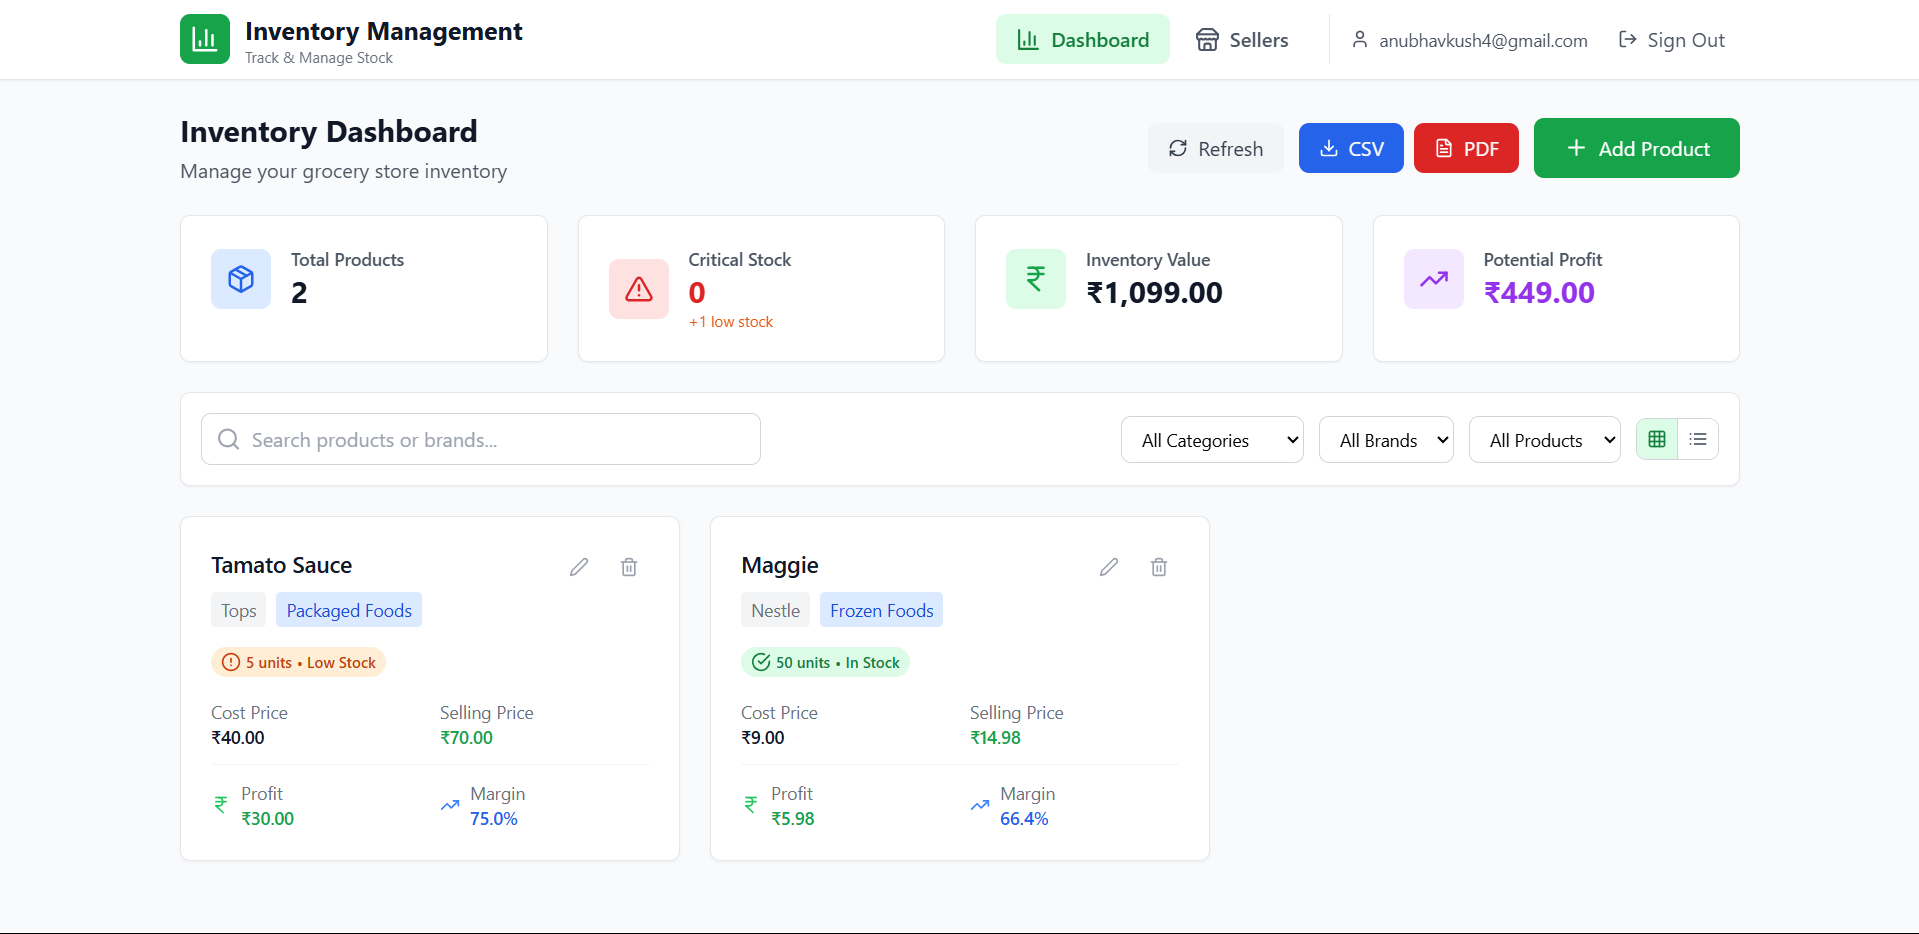Image resolution: width=1919 pixels, height=934 pixels.
Task: Click the Inventory Value rupee icon
Action: coord(1036,279)
